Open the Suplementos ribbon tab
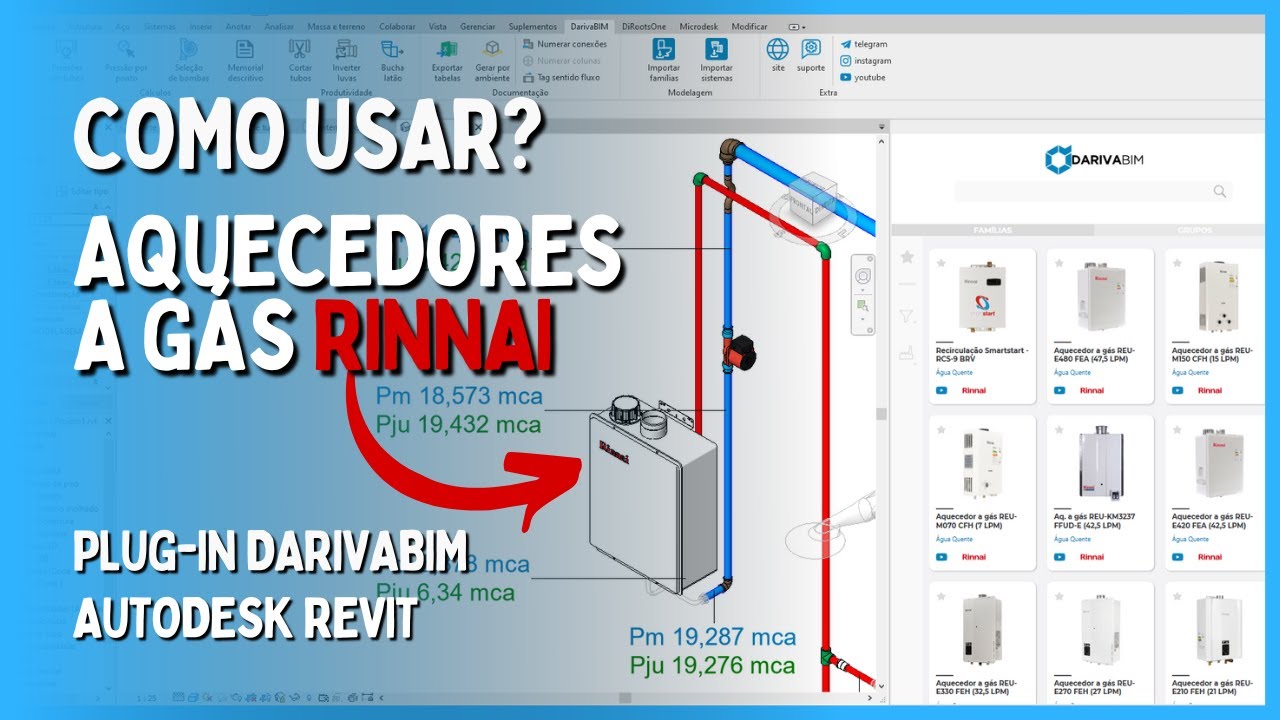This screenshot has width=1280, height=720. coord(532,25)
